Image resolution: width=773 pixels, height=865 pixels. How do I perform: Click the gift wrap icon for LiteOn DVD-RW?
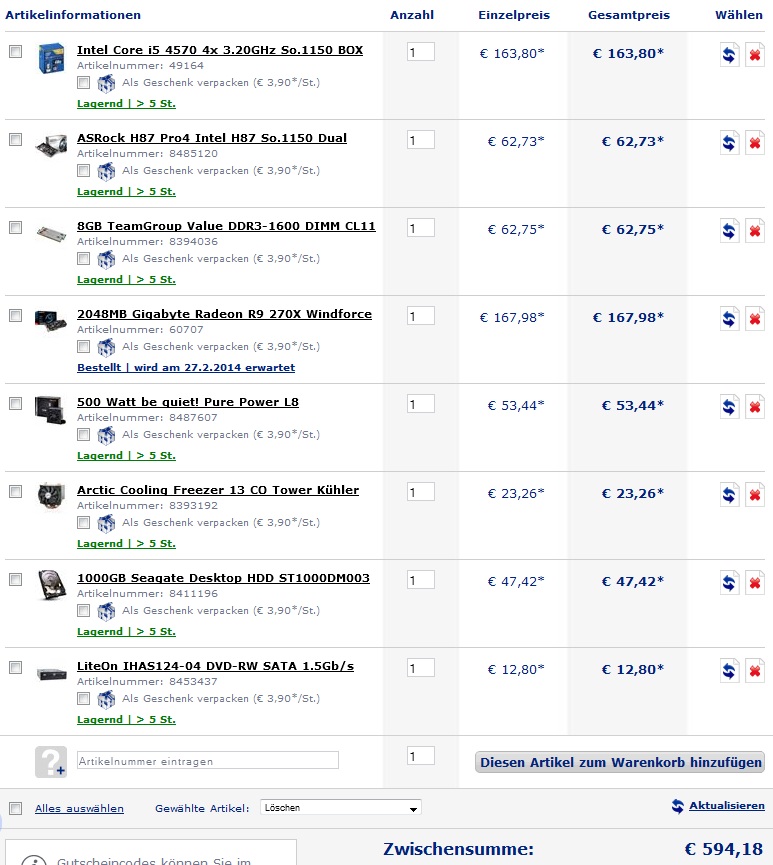tap(106, 699)
